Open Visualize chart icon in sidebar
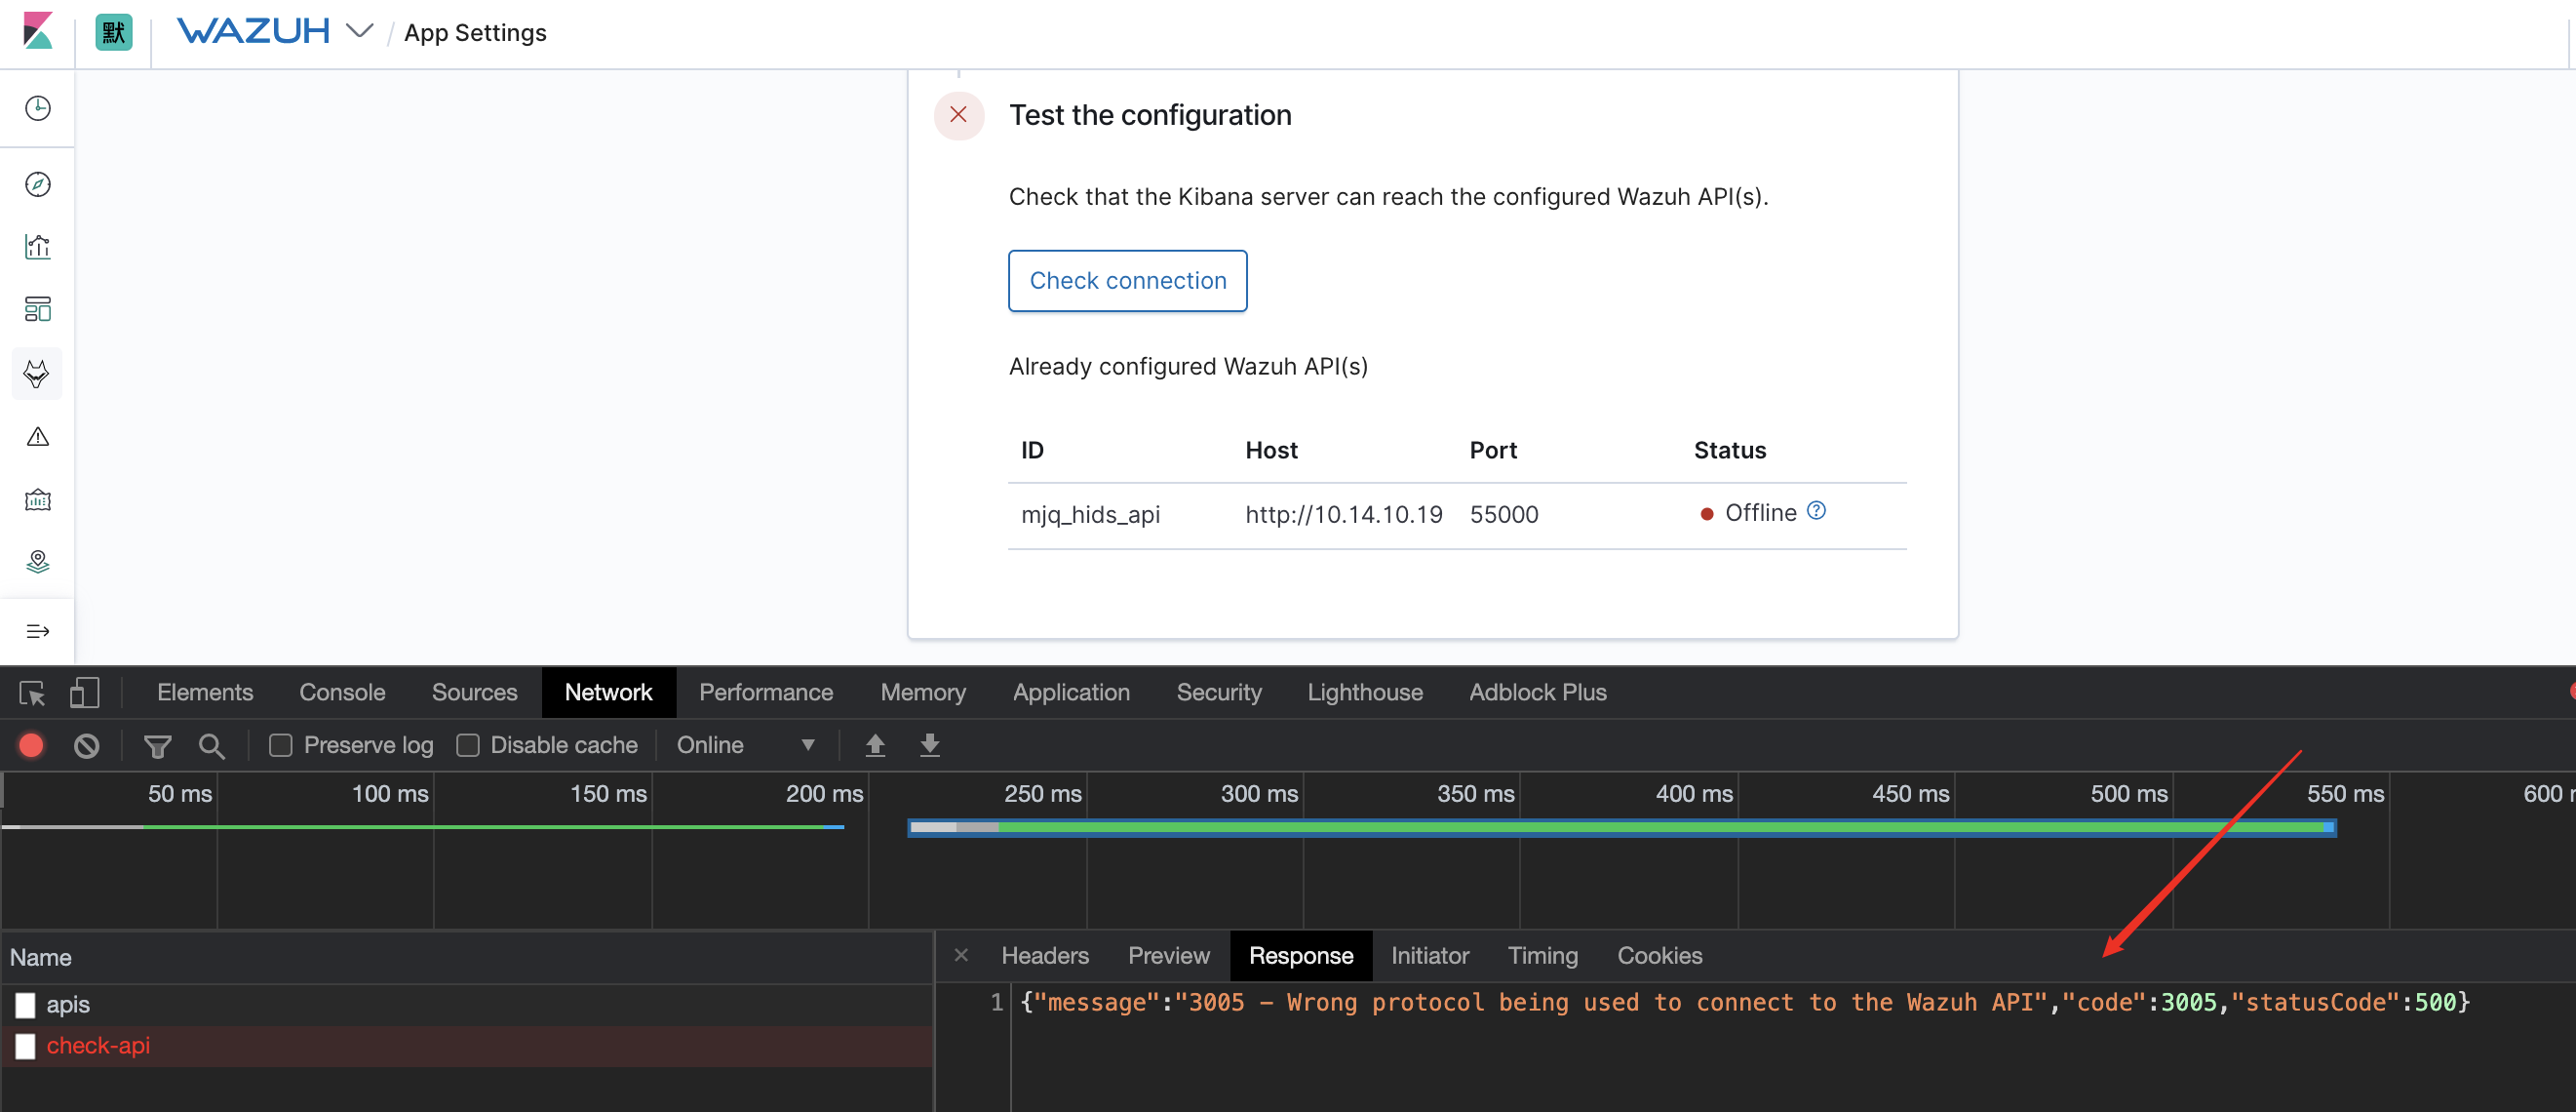The width and height of the screenshot is (2576, 1112). tap(38, 247)
